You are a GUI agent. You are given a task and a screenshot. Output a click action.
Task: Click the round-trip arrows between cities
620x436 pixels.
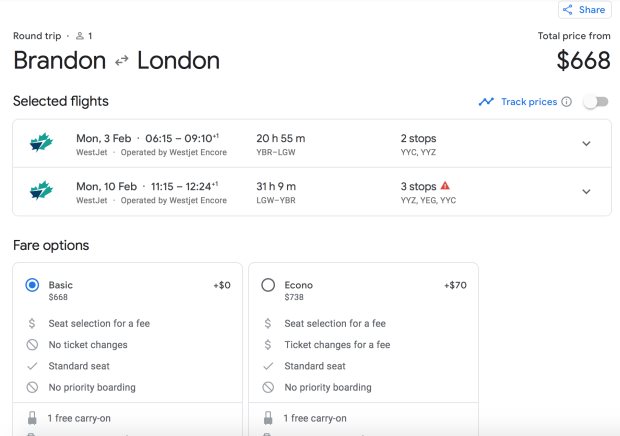pyautogui.click(x=121, y=61)
